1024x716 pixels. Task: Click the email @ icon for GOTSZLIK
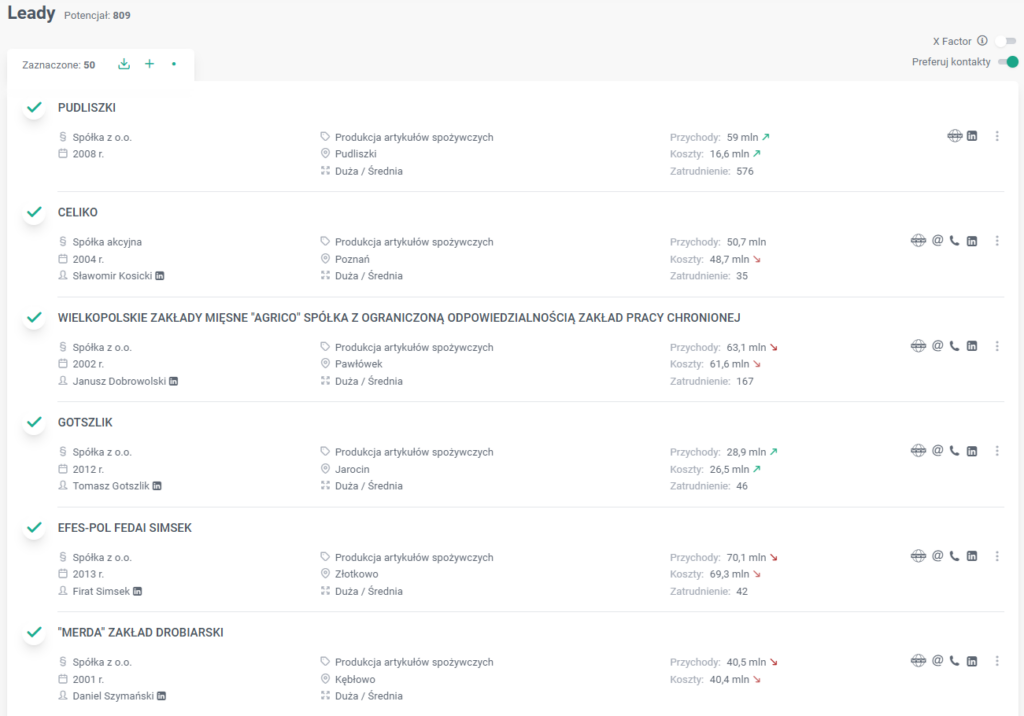(x=938, y=451)
